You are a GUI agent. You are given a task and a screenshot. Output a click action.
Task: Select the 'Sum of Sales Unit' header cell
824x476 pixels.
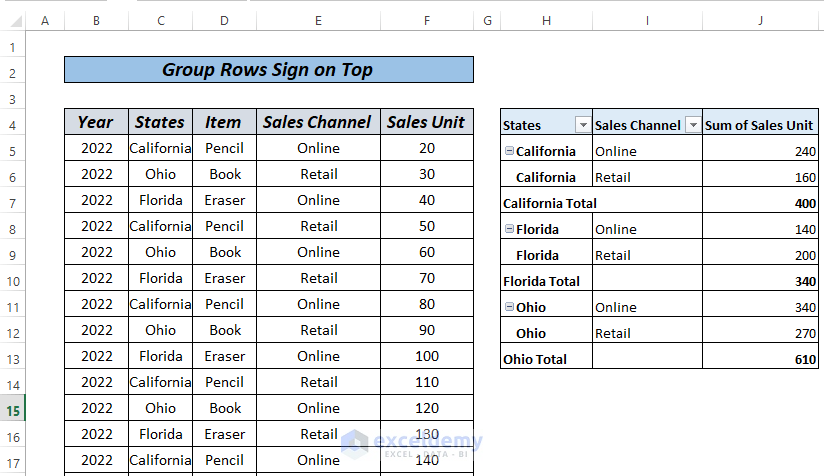point(761,125)
